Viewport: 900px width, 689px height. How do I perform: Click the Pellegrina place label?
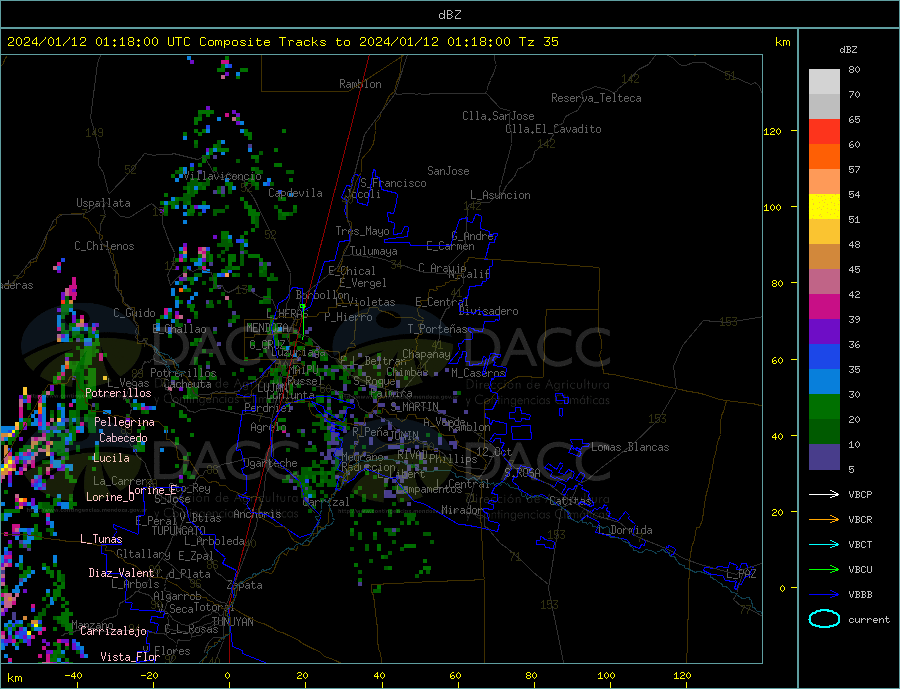point(125,422)
